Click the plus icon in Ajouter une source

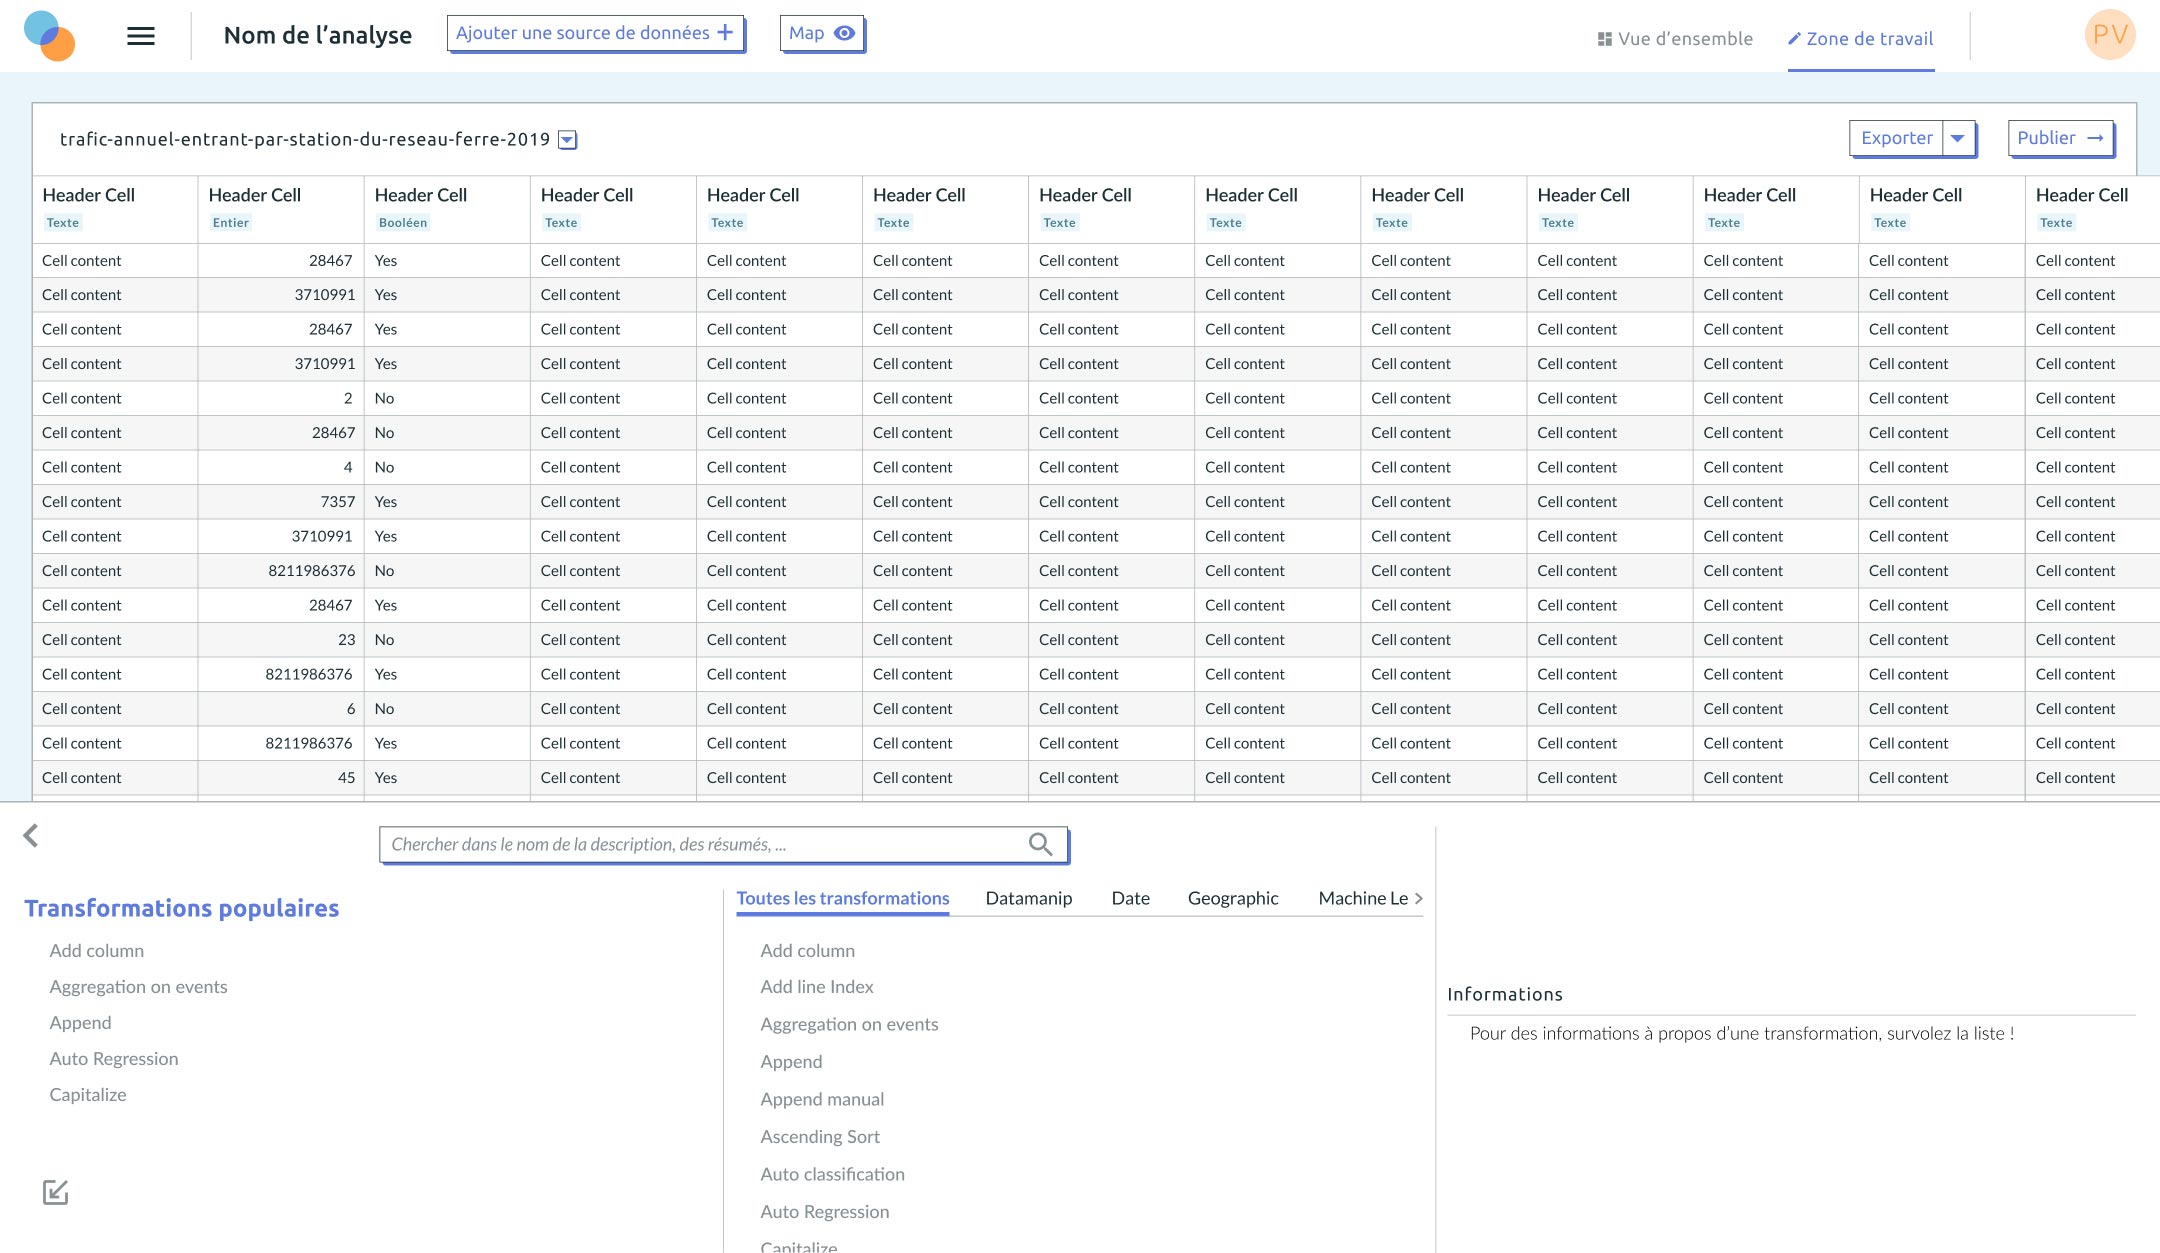pyautogui.click(x=725, y=33)
